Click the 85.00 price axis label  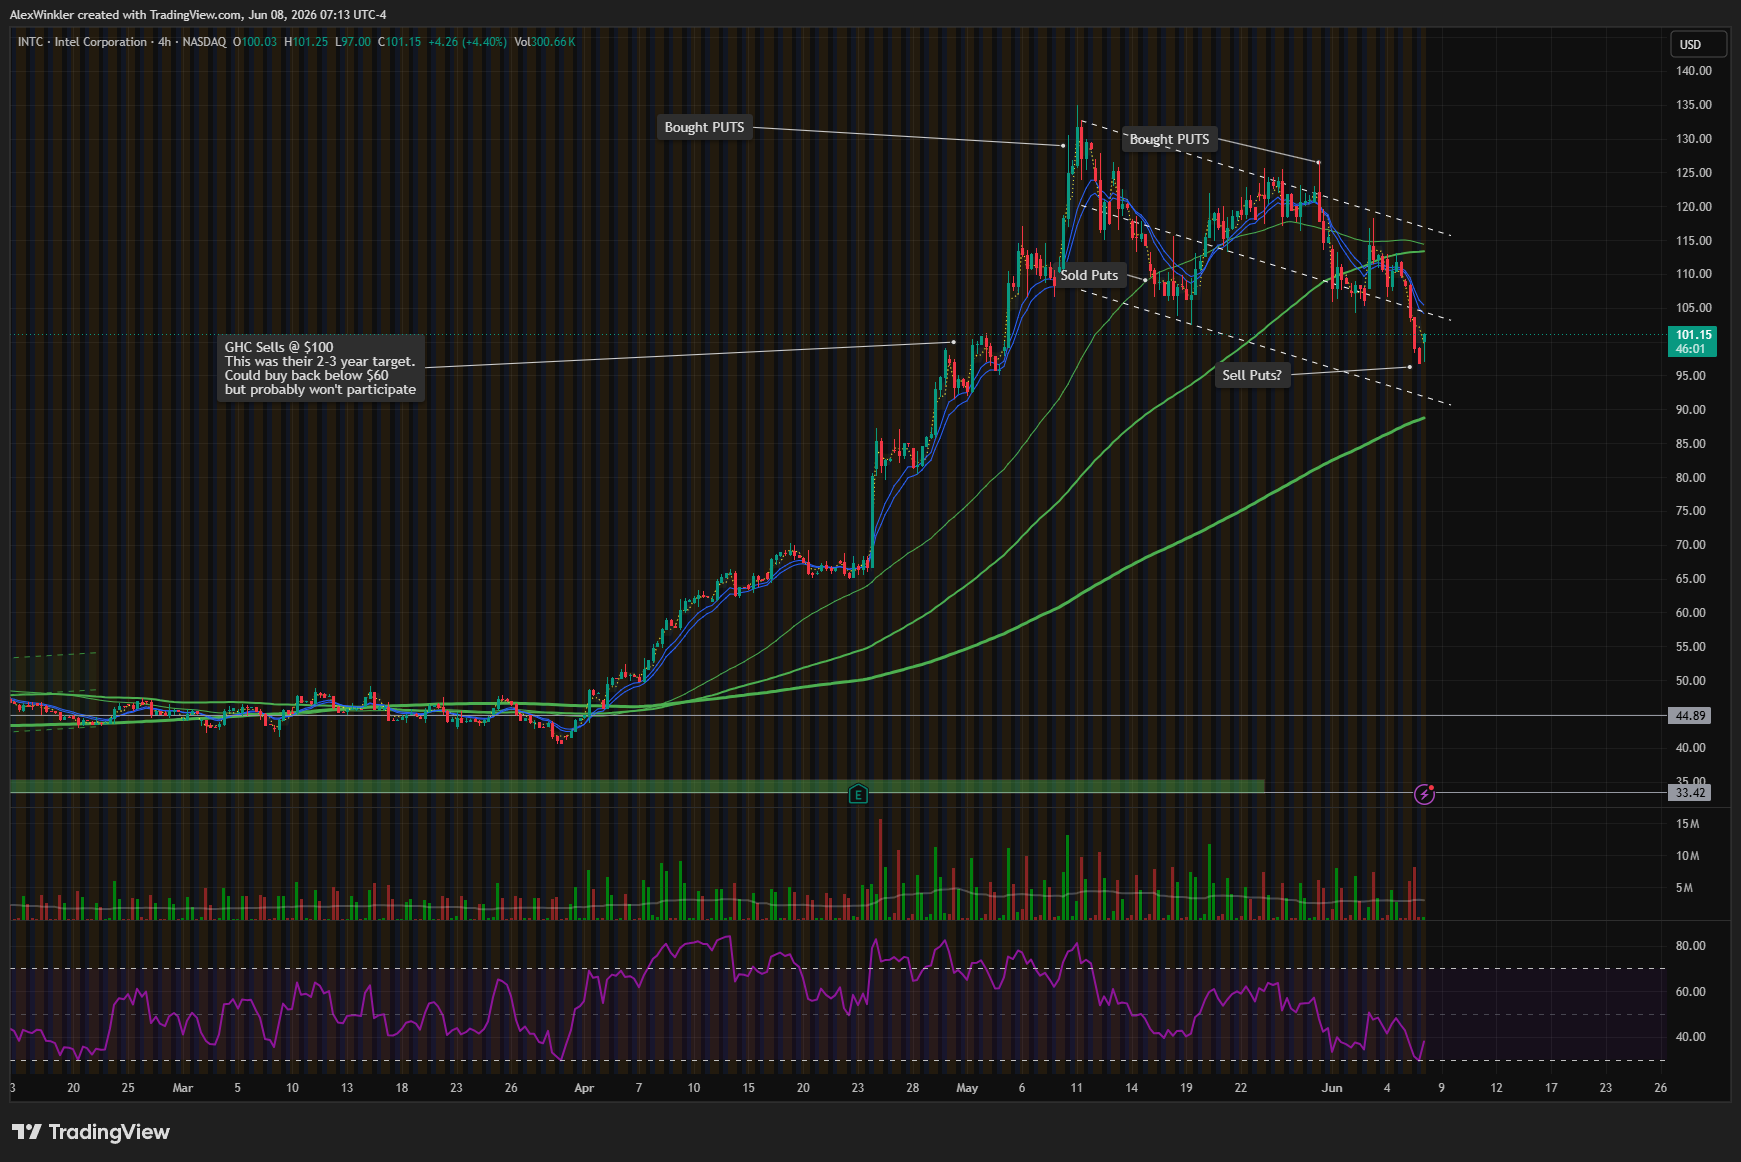point(1691,444)
